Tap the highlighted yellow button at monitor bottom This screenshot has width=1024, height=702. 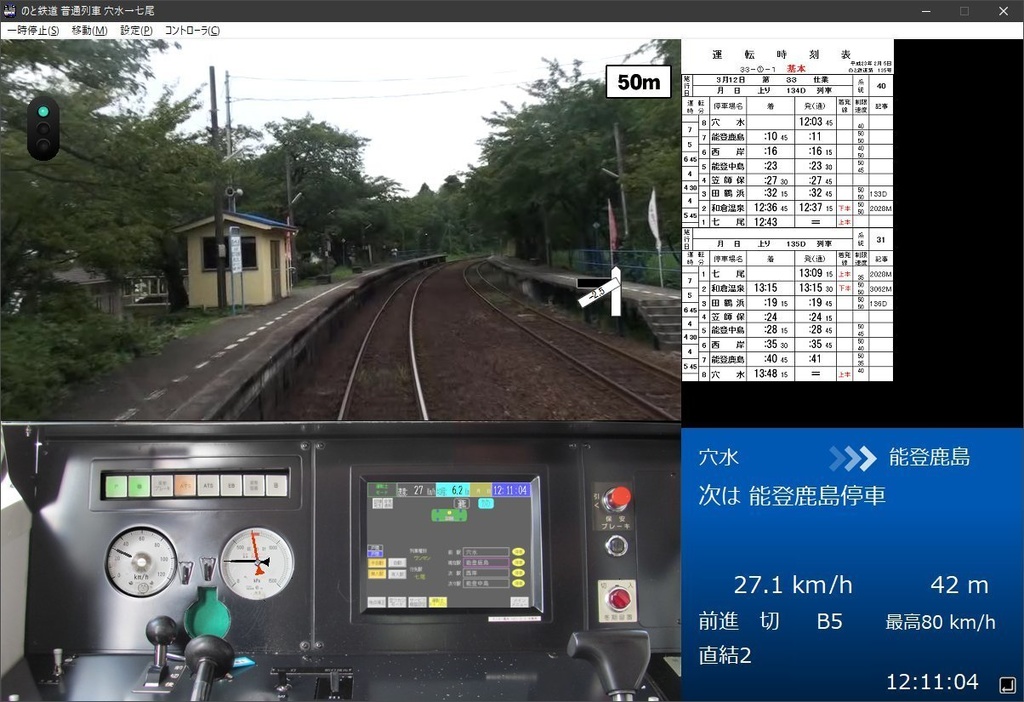point(438,601)
